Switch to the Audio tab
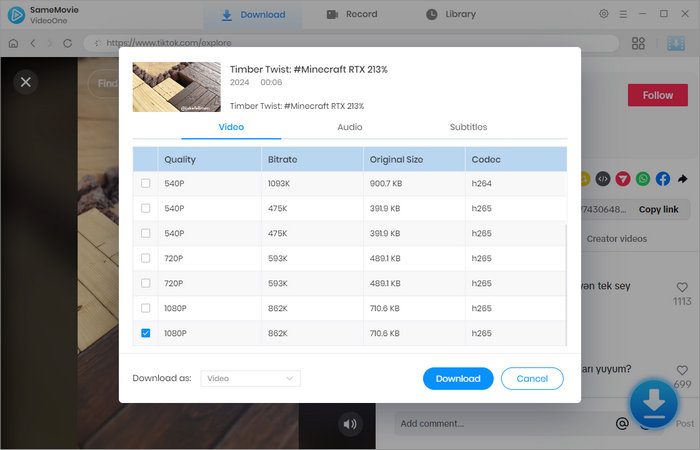700x450 pixels. click(x=350, y=127)
